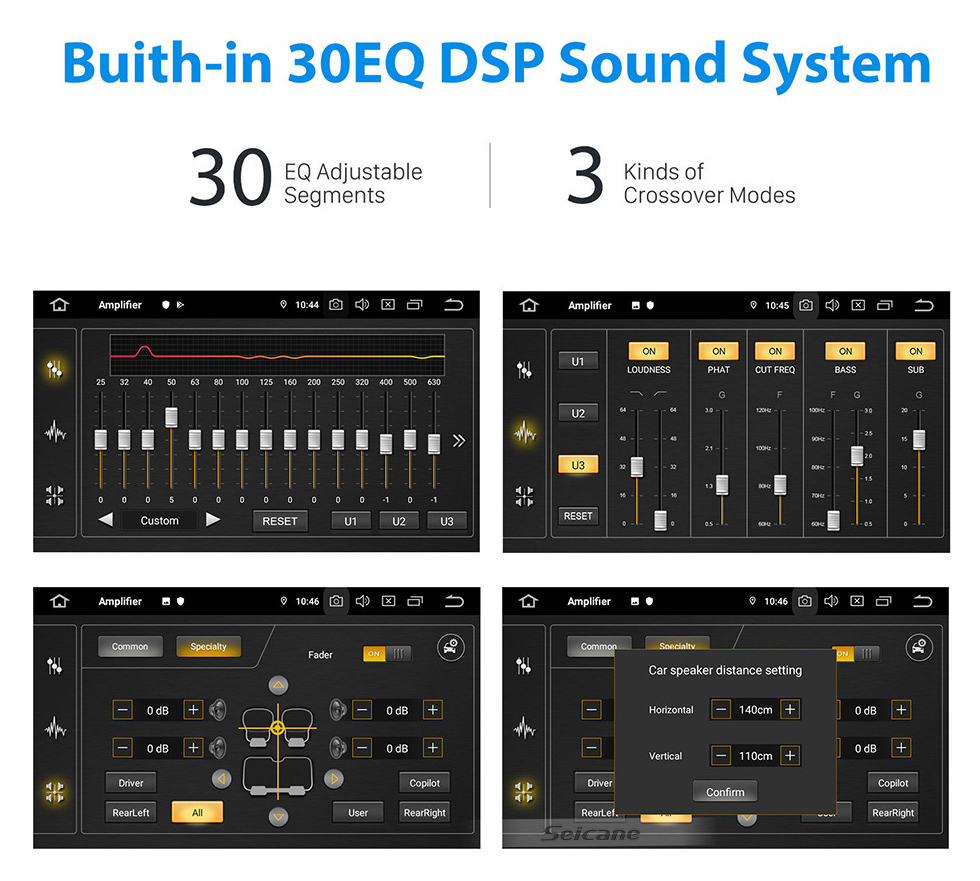980x881 pixels.
Task: Shift balance right using the right arrow
Action: click(334, 779)
